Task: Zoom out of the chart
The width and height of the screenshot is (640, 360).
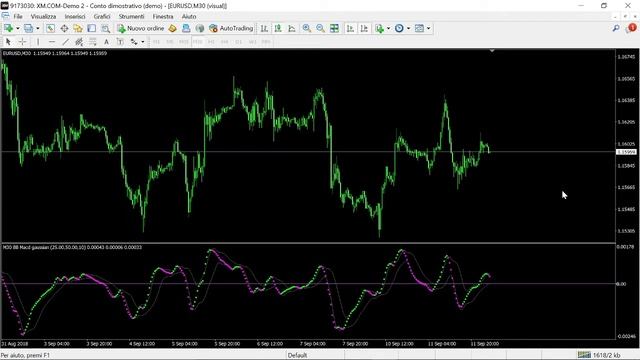Action: [x=320, y=28]
